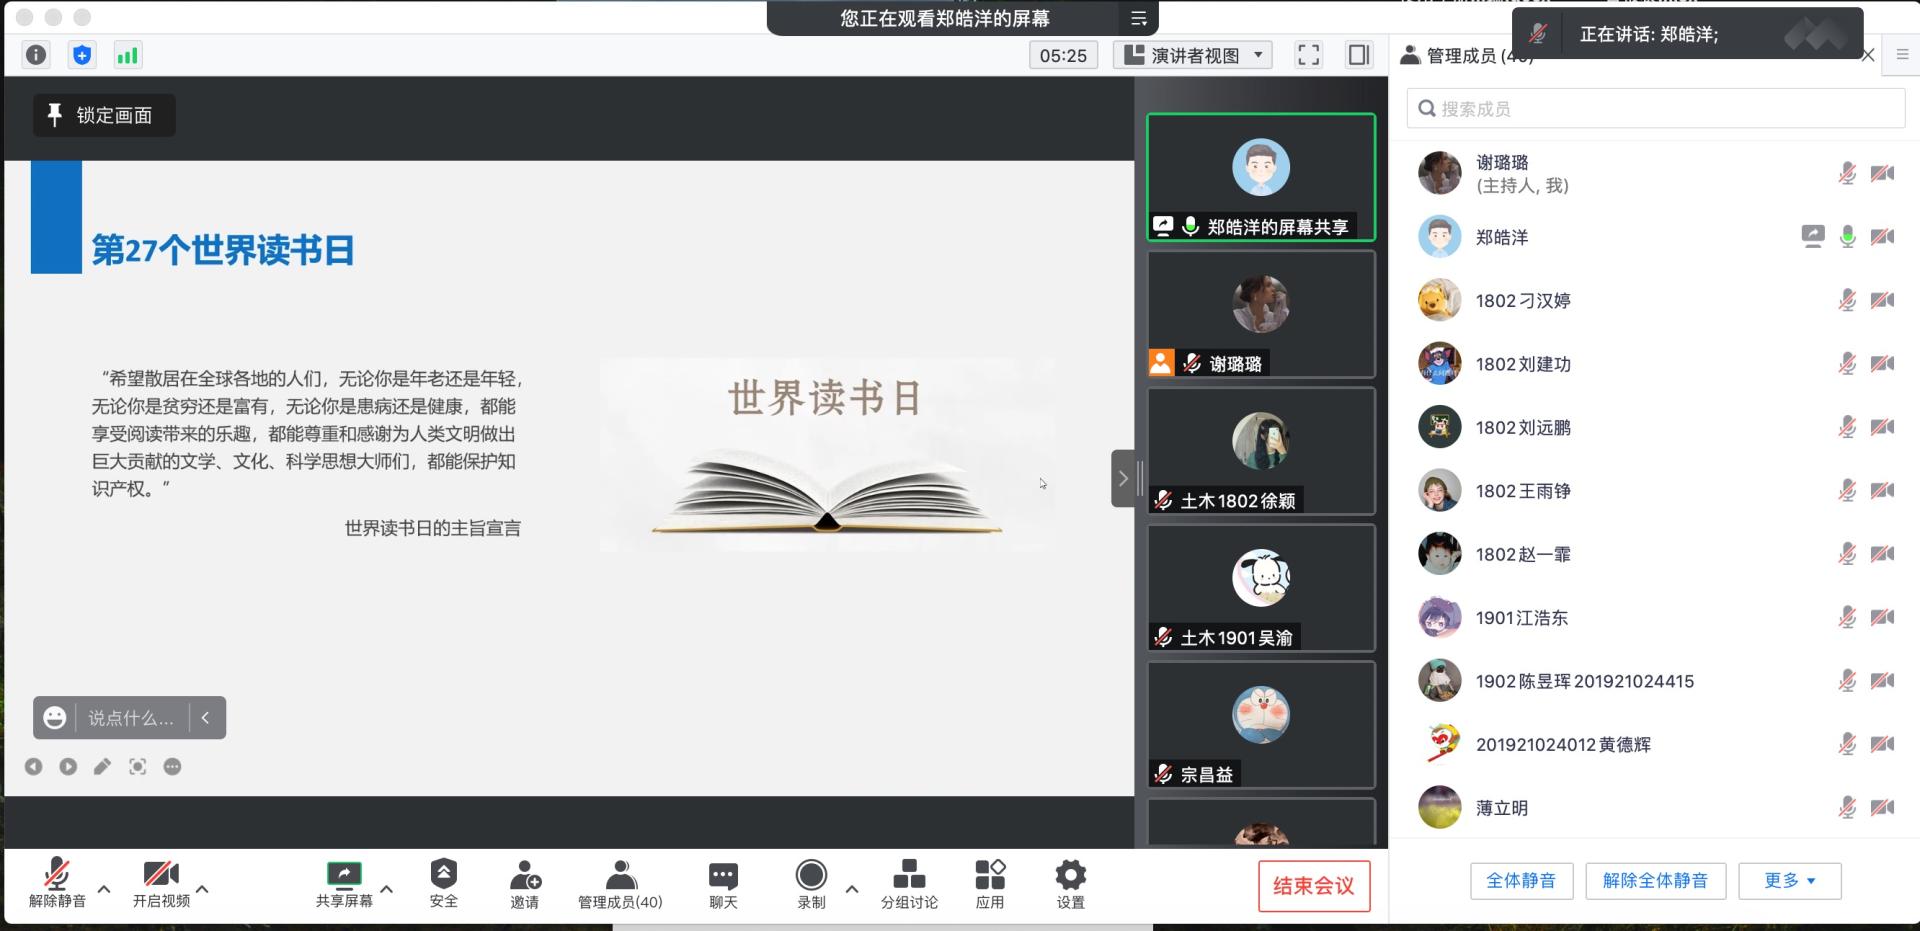Screen dimensions: 1920x931
Task: Click the 邀请 invite icon
Action: (x=525, y=885)
